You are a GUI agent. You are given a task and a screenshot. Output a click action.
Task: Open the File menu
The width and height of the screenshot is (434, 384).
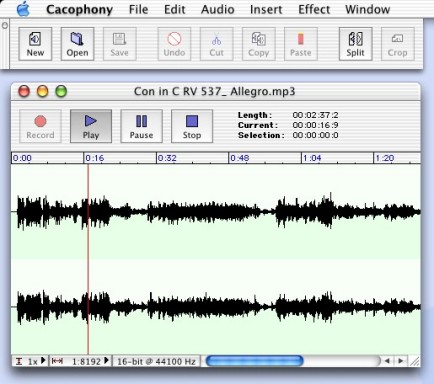click(138, 9)
